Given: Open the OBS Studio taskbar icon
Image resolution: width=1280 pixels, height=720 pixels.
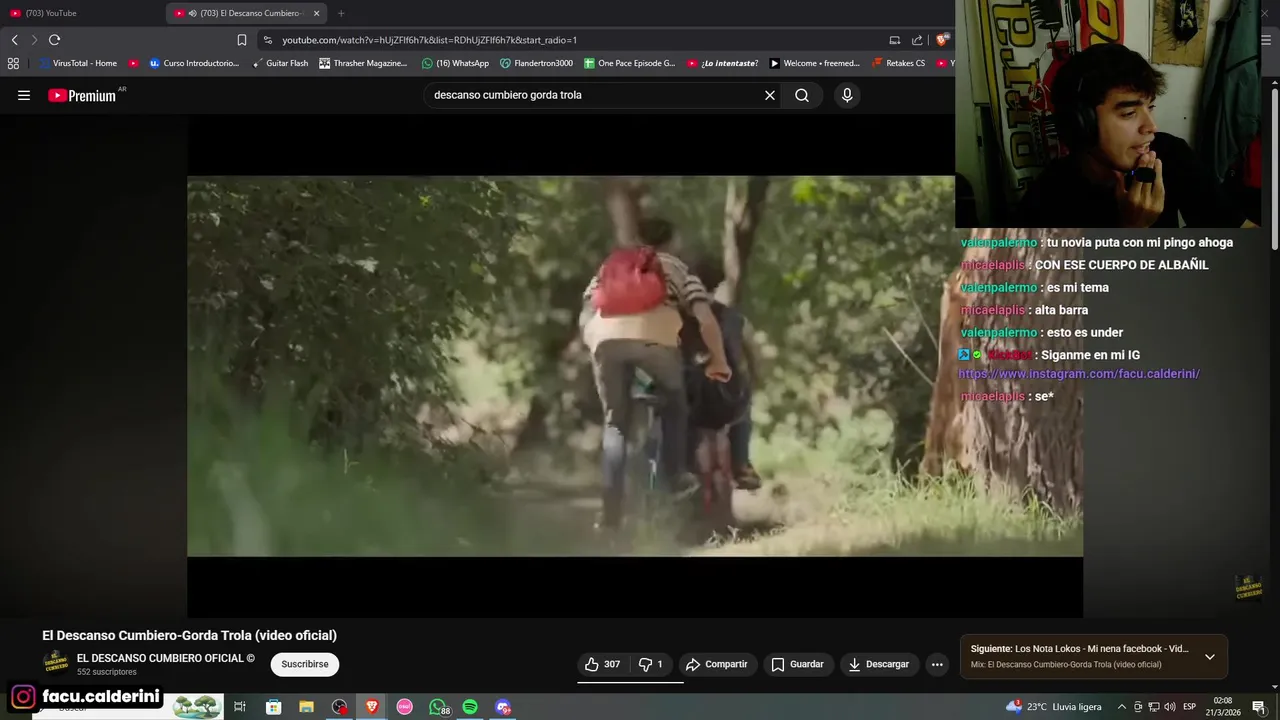Looking at the screenshot, I should [339, 707].
